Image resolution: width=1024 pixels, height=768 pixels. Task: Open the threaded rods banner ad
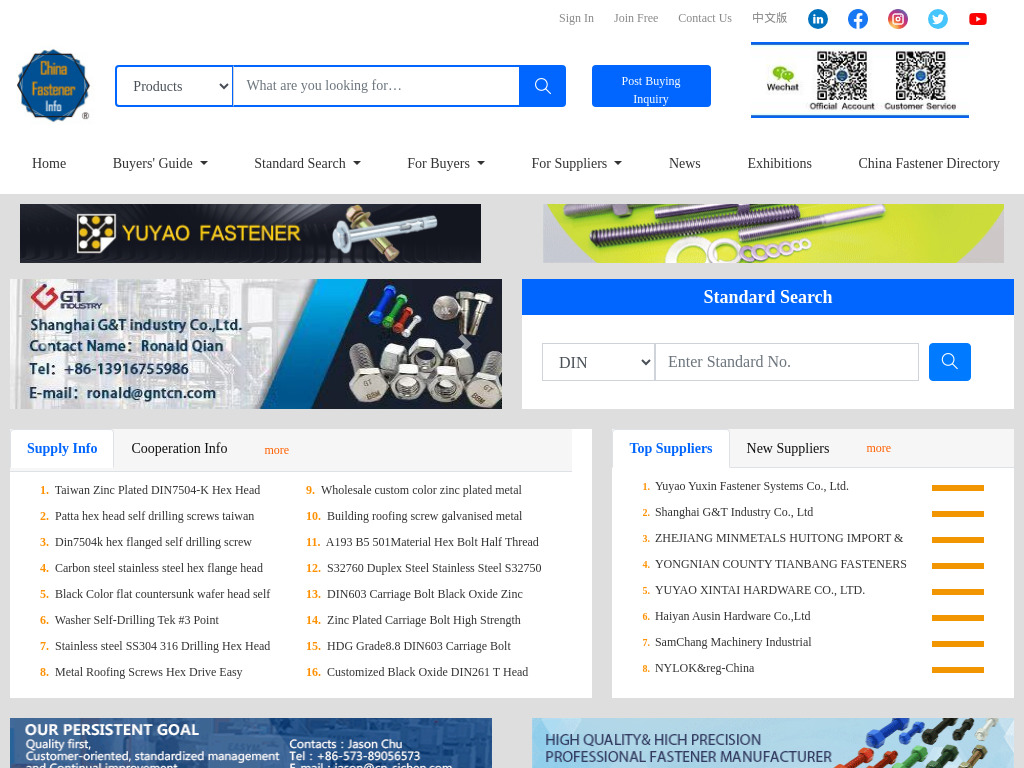tap(773, 234)
